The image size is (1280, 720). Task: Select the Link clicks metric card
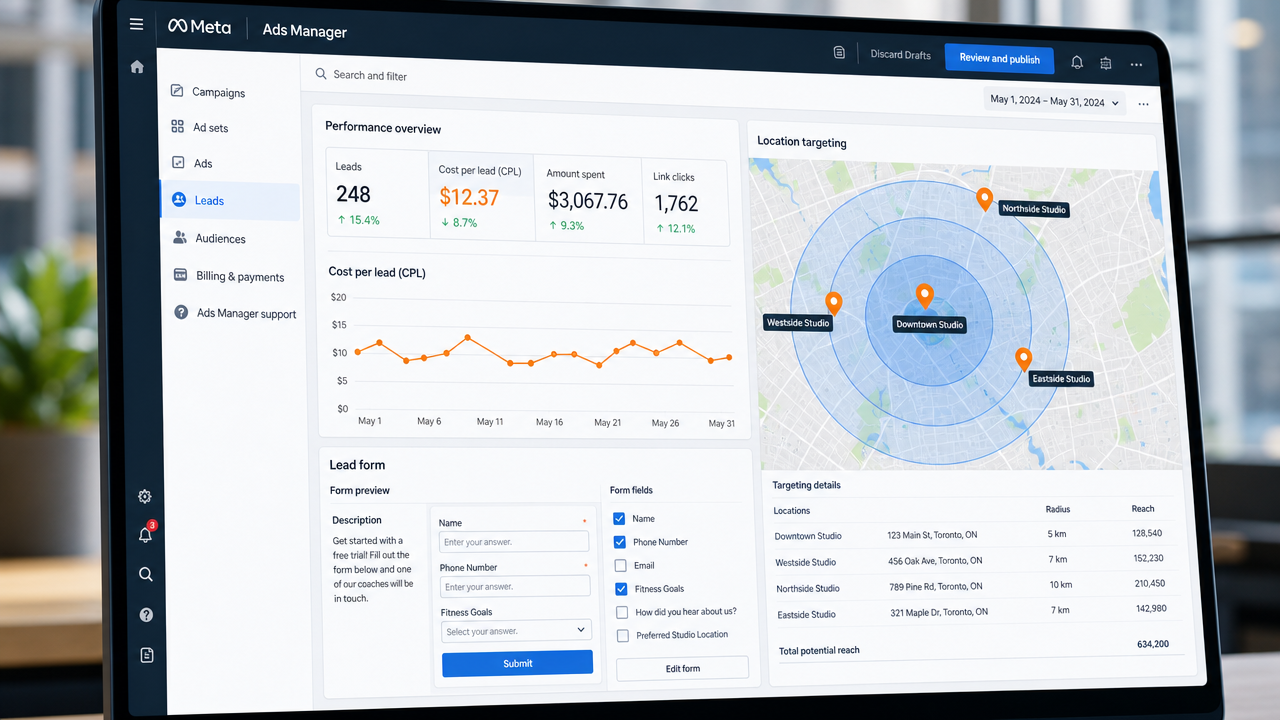[x=685, y=203]
